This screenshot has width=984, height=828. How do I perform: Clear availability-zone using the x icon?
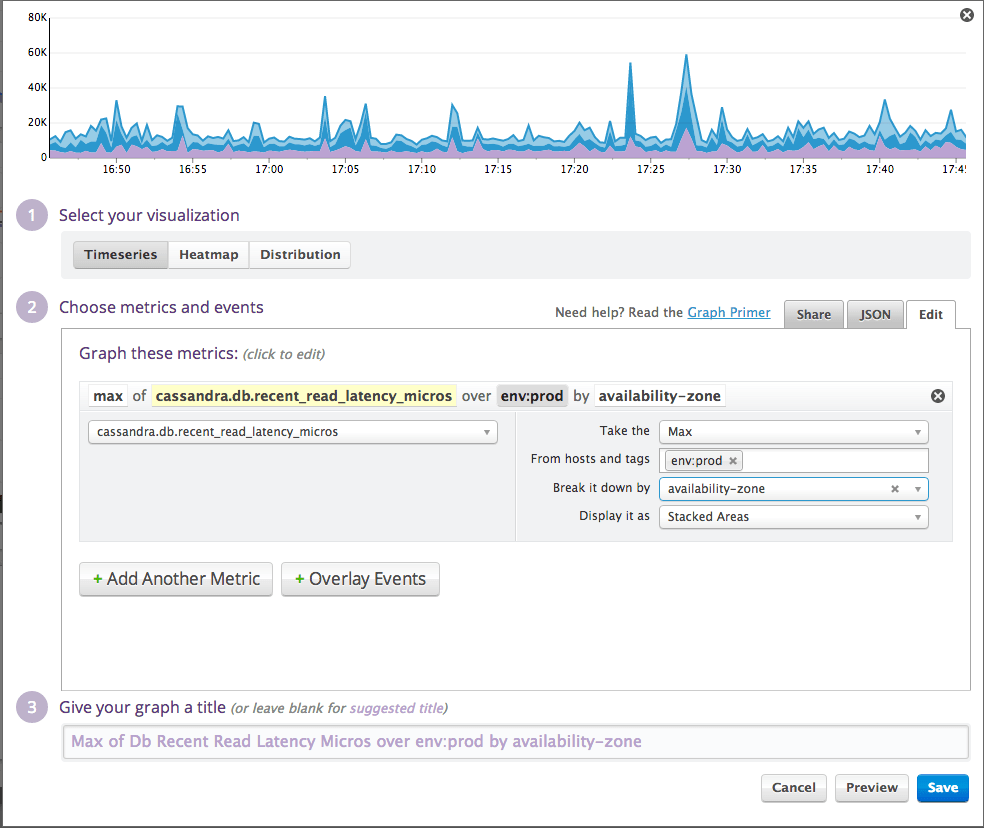coord(895,488)
